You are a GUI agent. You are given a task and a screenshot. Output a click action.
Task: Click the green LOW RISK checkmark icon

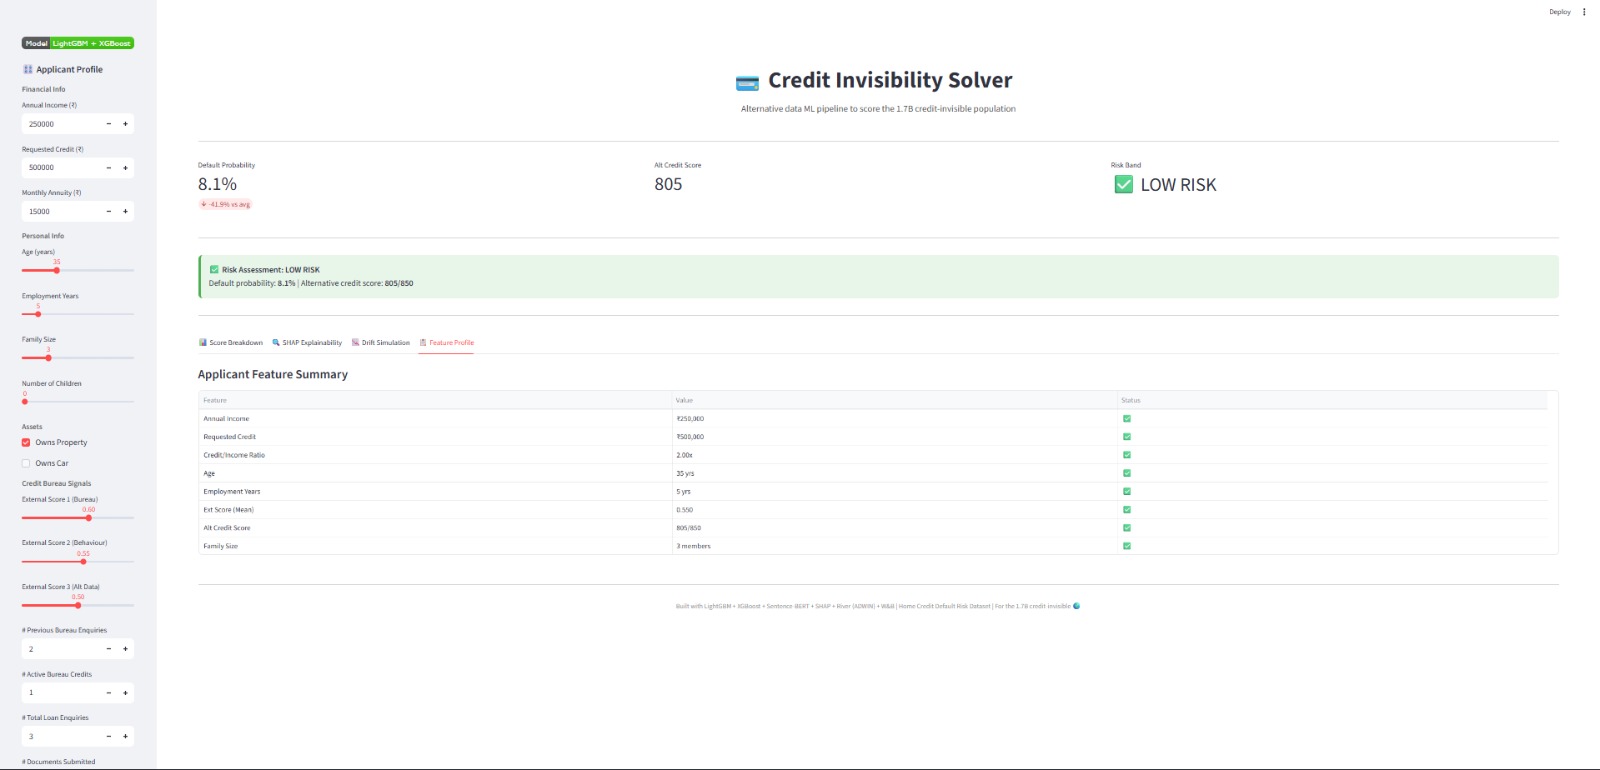[x=1124, y=185]
